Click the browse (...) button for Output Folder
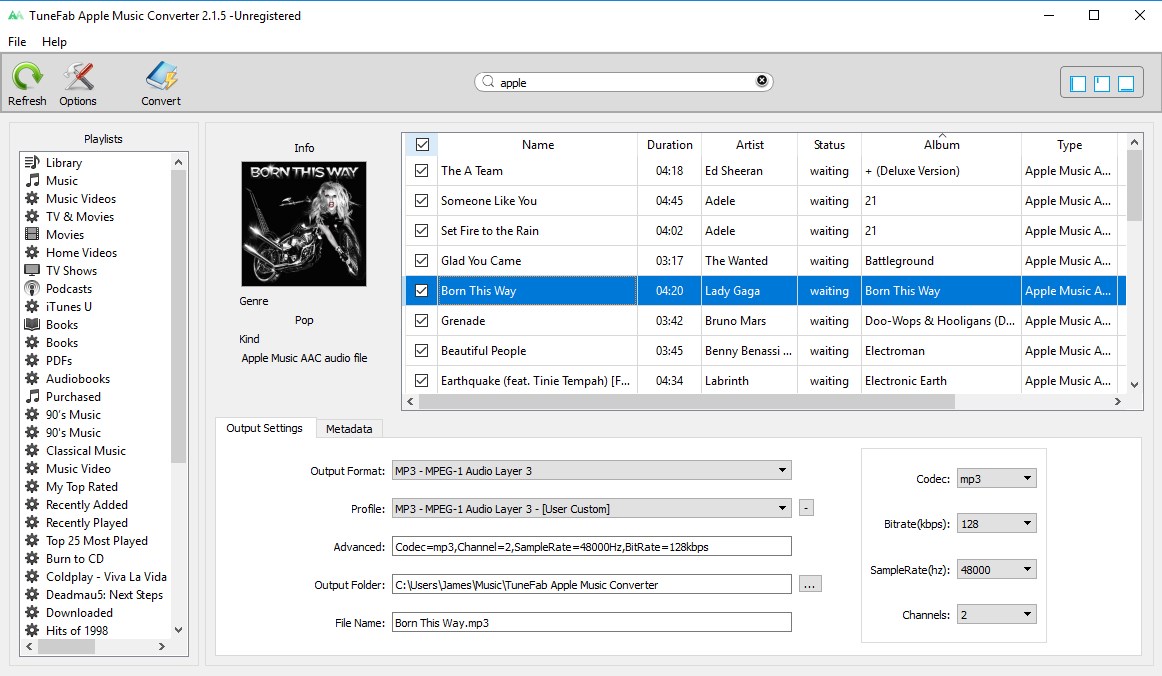 coord(810,584)
